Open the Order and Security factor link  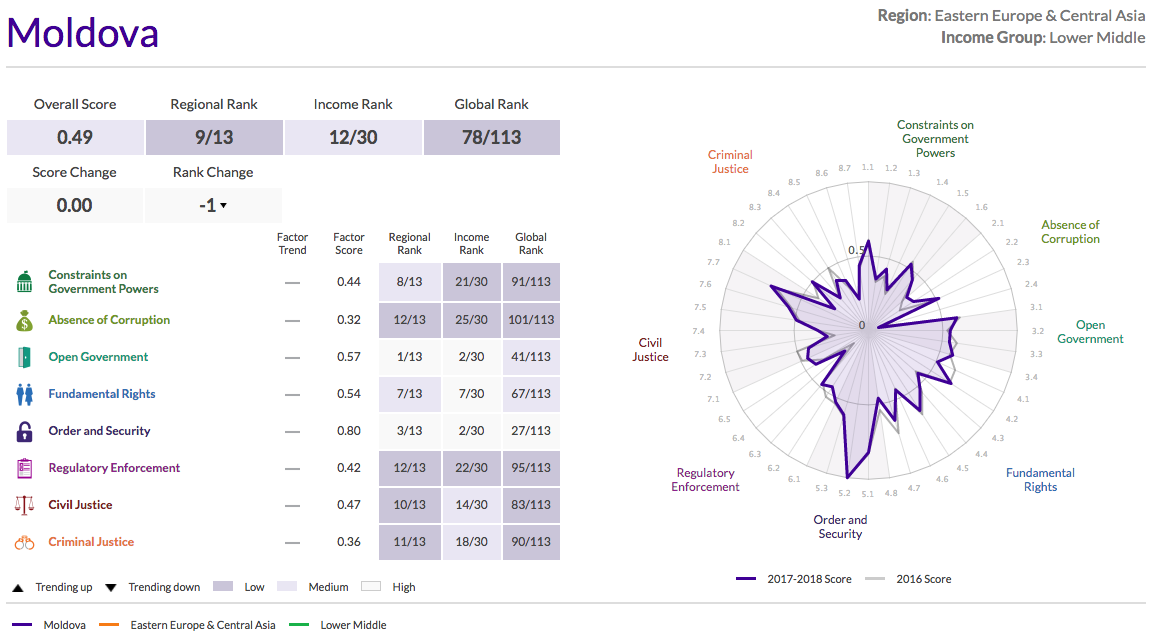tap(99, 430)
